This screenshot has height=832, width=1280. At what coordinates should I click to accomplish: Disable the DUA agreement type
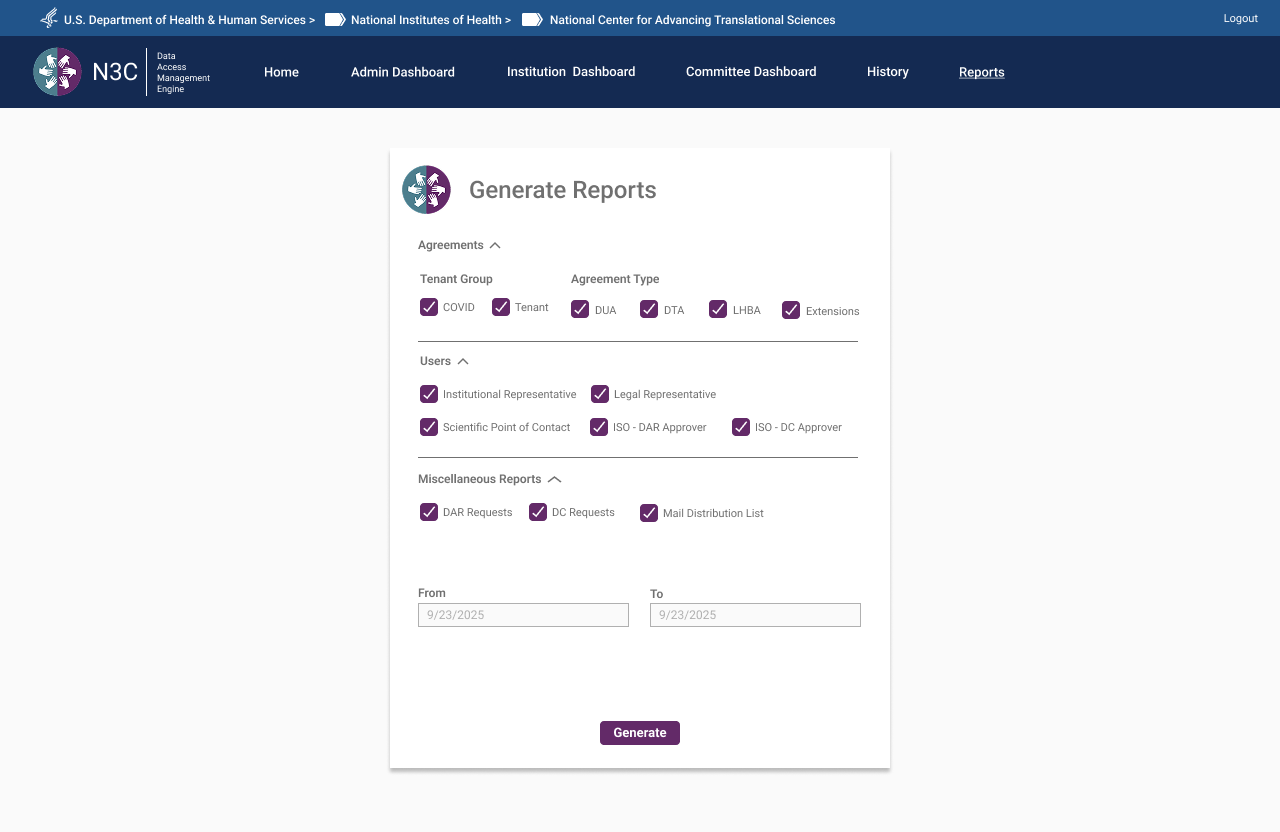[x=580, y=309]
